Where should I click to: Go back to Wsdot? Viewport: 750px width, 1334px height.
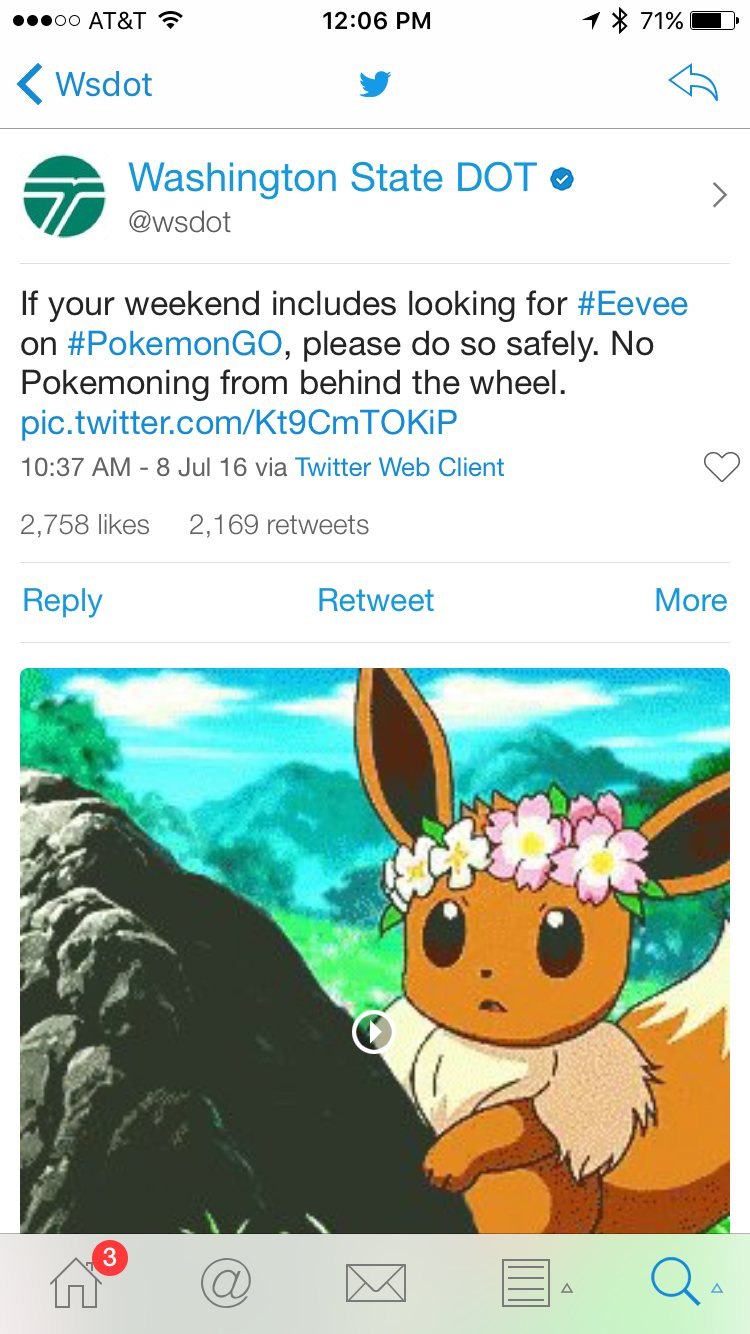(x=85, y=84)
